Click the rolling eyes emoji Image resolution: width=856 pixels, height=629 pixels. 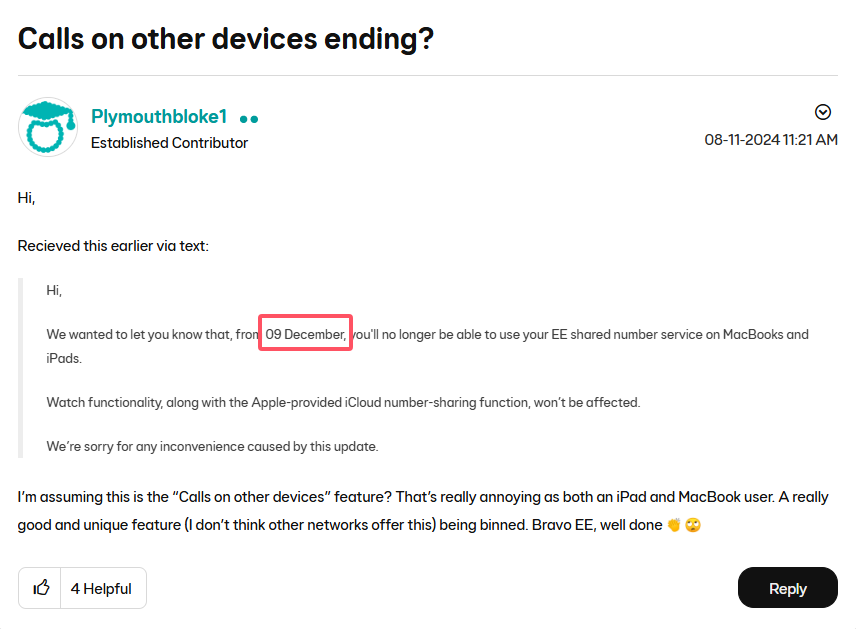tap(693, 525)
